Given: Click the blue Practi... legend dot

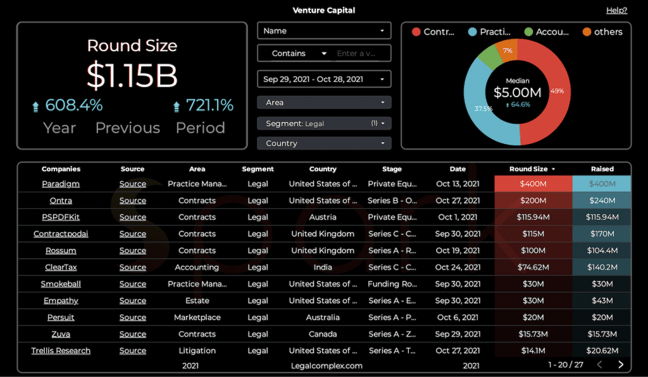Looking at the screenshot, I should [x=472, y=32].
